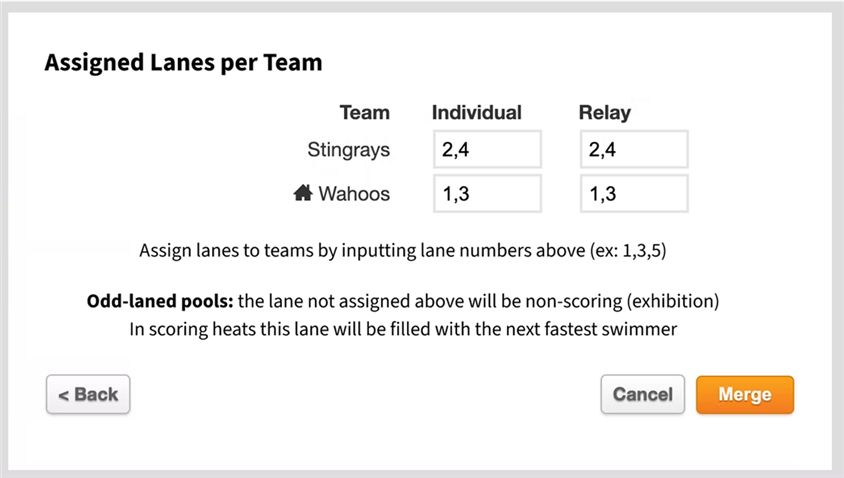Screen dimensions: 844x478
Task: Select the Team column header
Action: point(364,113)
